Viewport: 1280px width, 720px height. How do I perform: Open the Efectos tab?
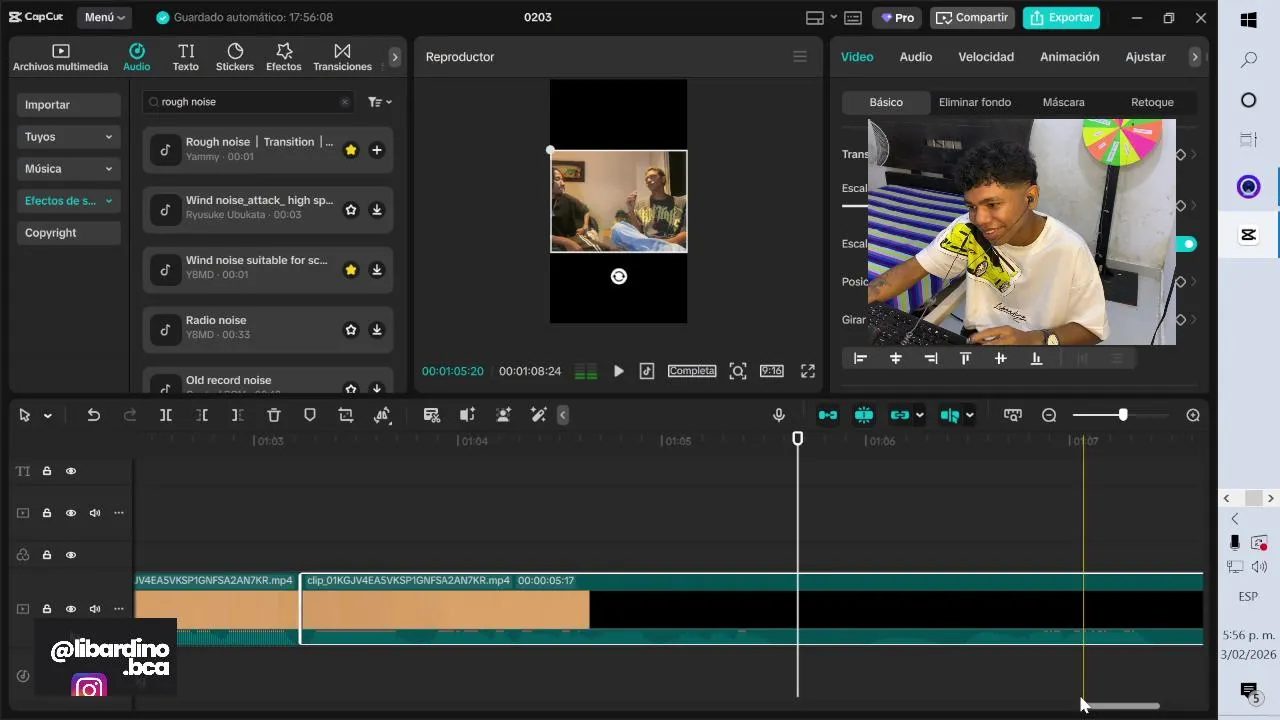click(284, 57)
